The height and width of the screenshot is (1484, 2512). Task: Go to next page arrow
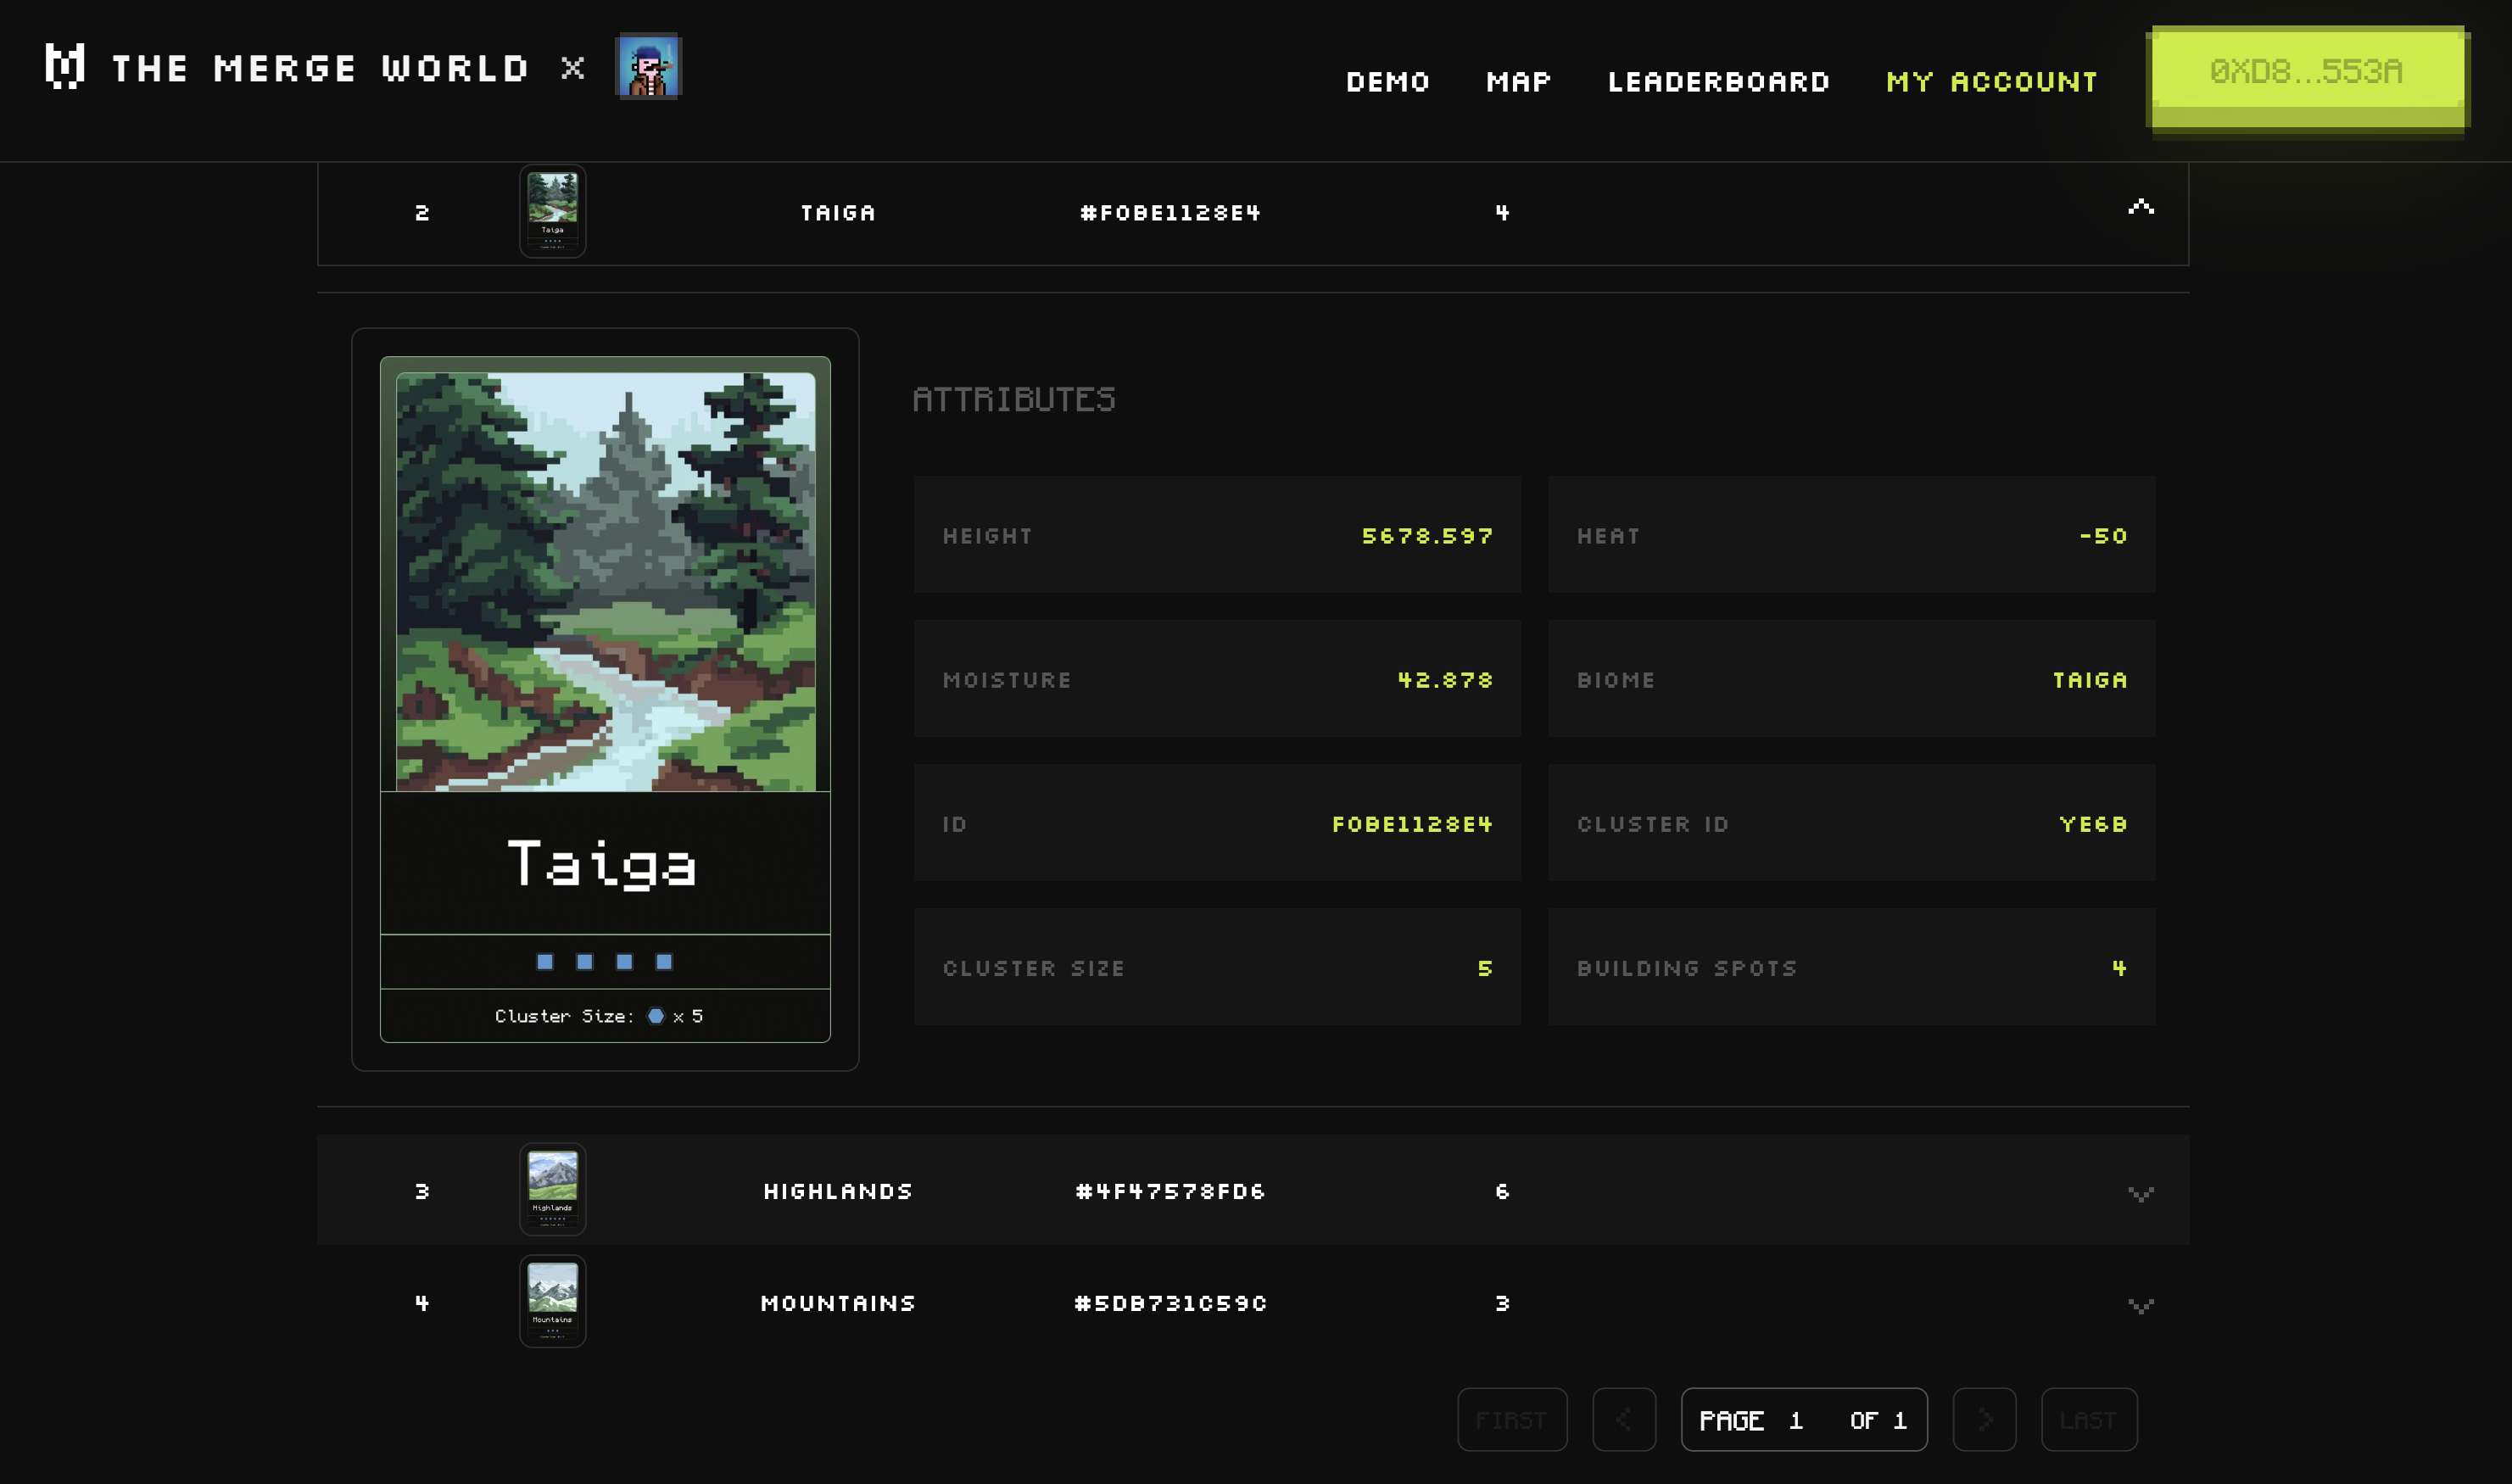coord(1984,1420)
